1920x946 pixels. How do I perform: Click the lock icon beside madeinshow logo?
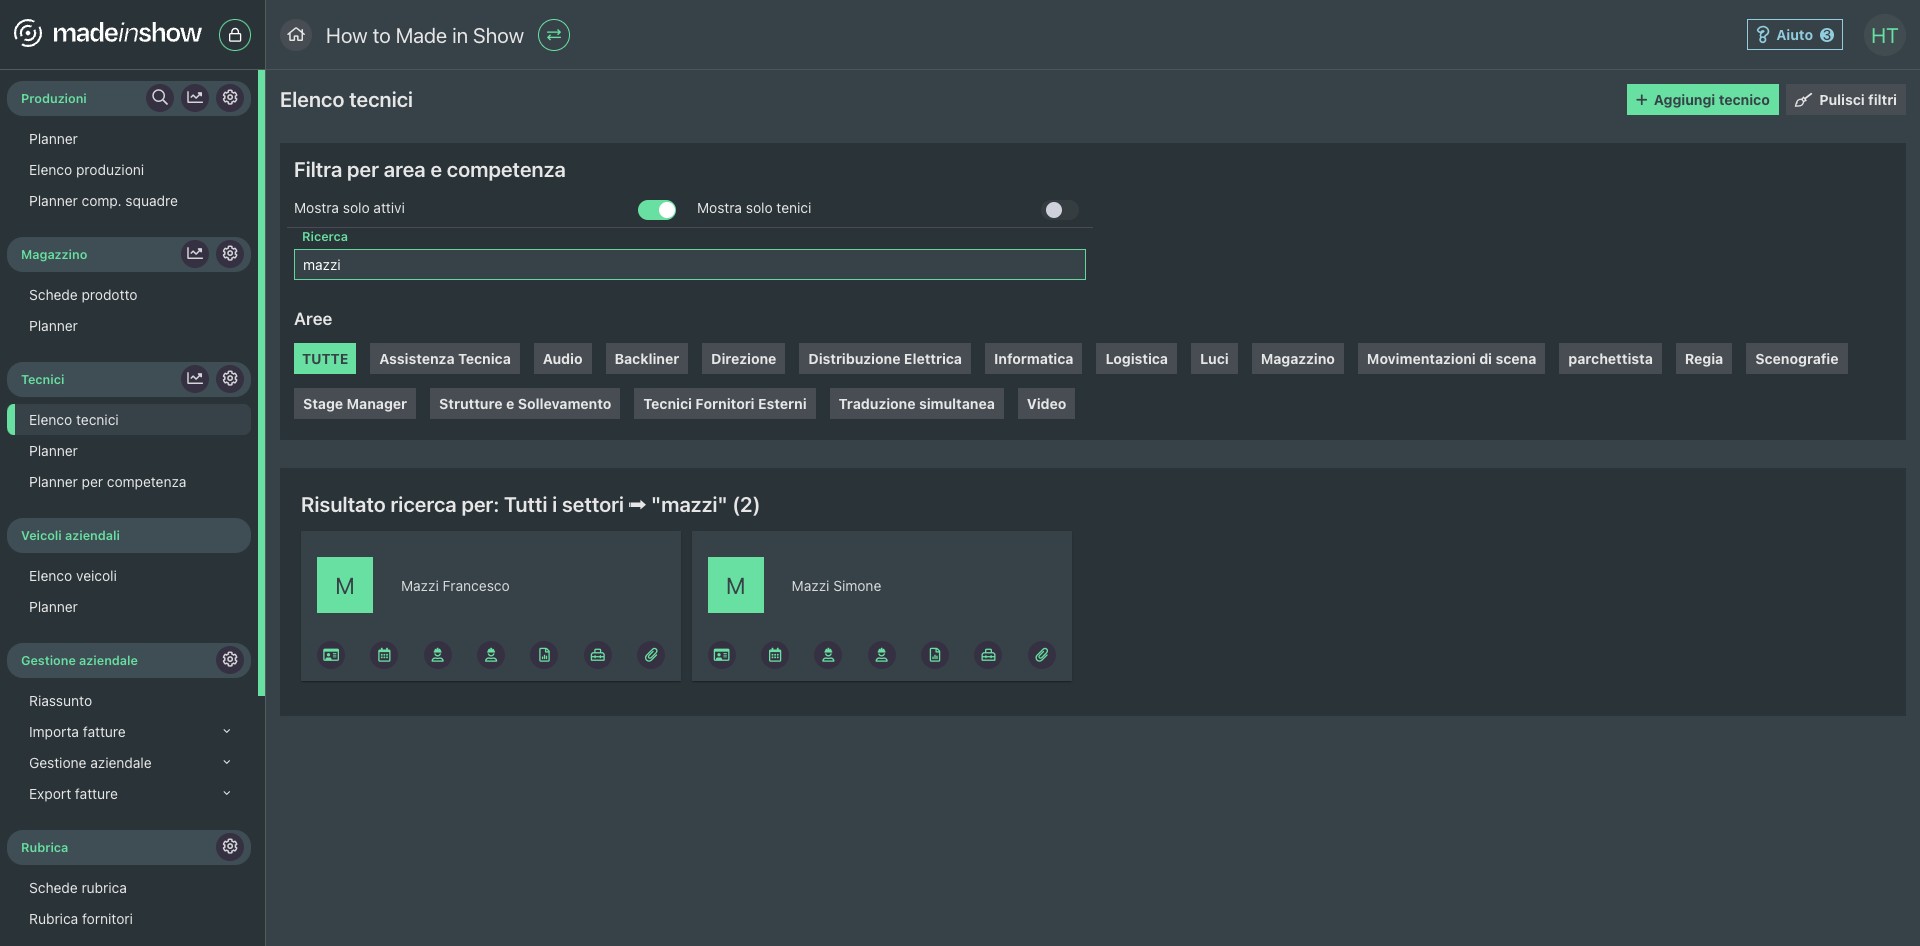pos(235,35)
